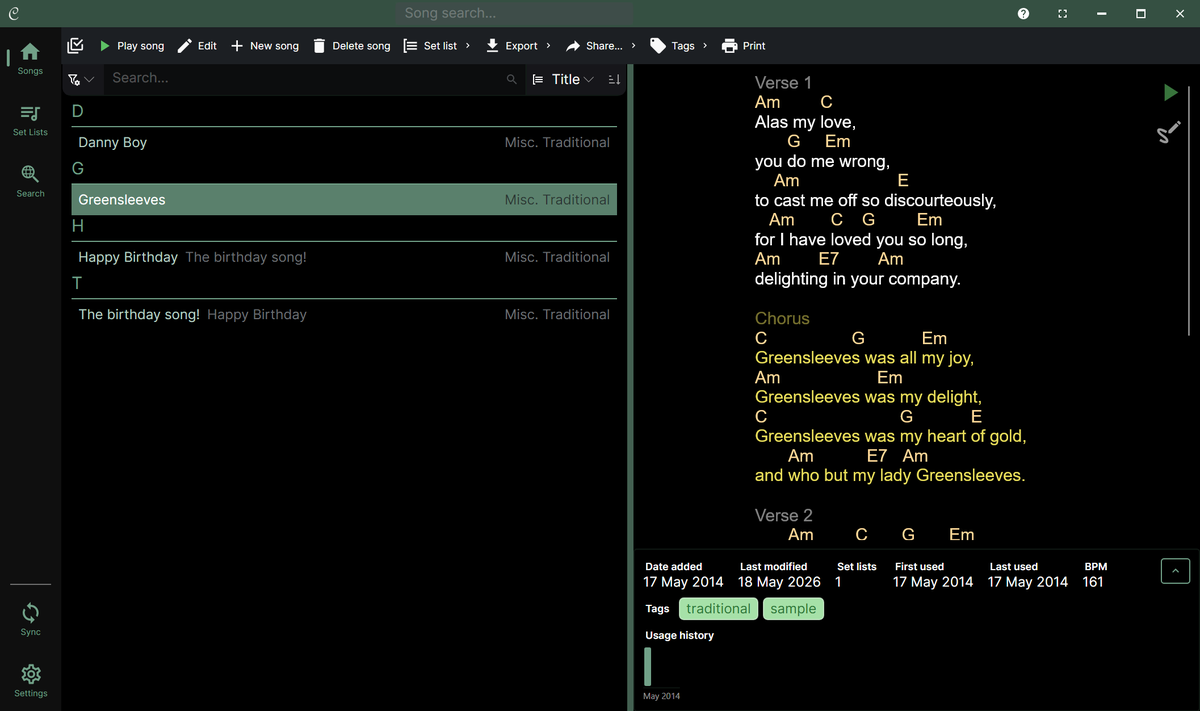
Task: Click the T section header letter
Action: 77,283
